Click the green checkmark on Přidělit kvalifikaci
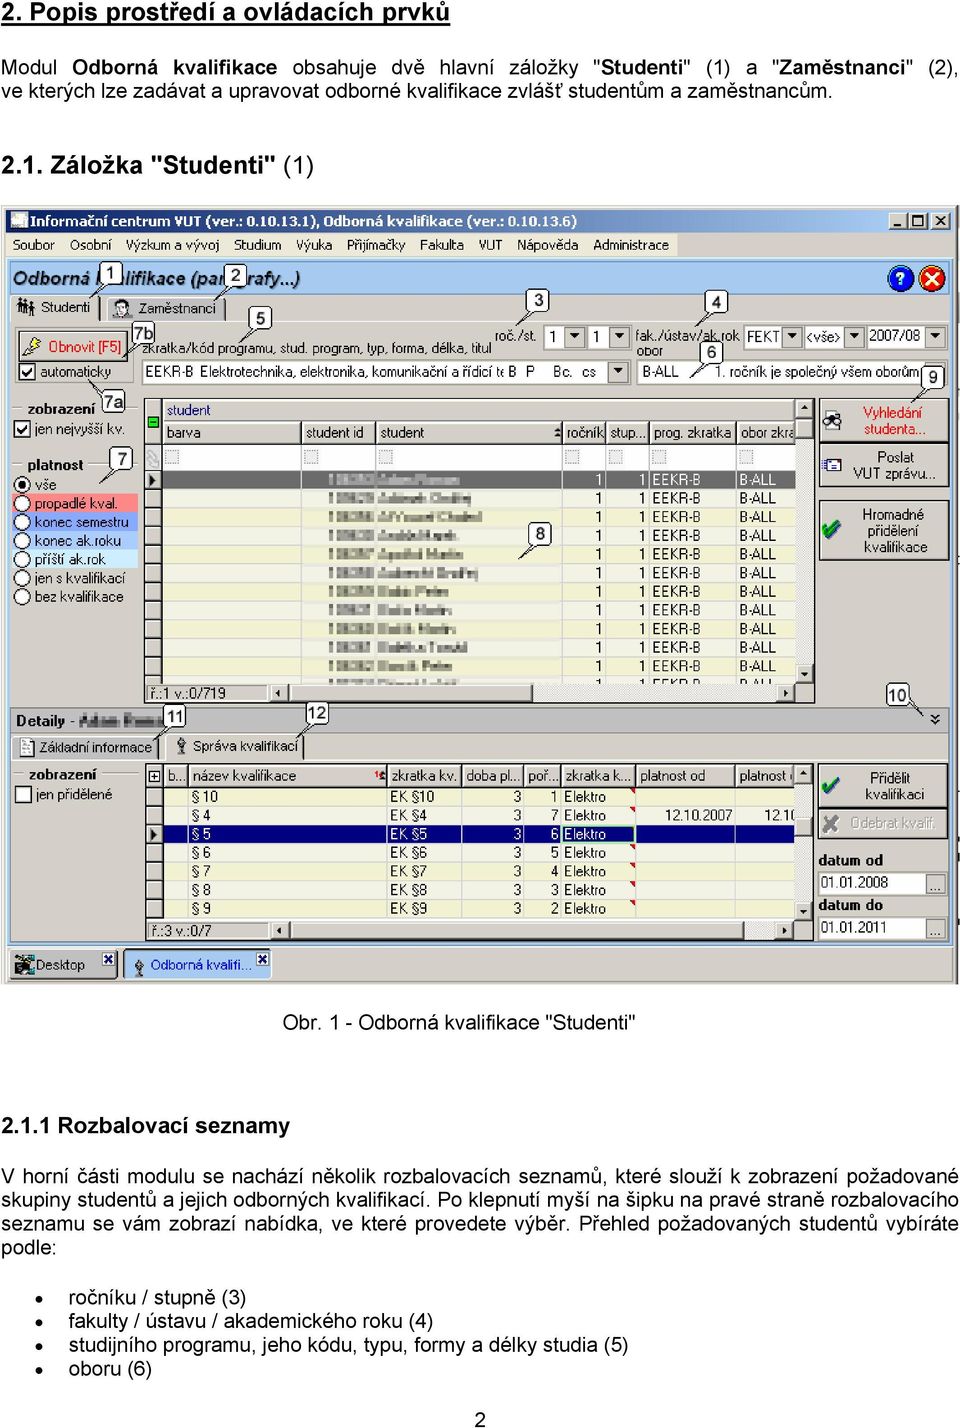960x1428 pixels. coord(830,785)
